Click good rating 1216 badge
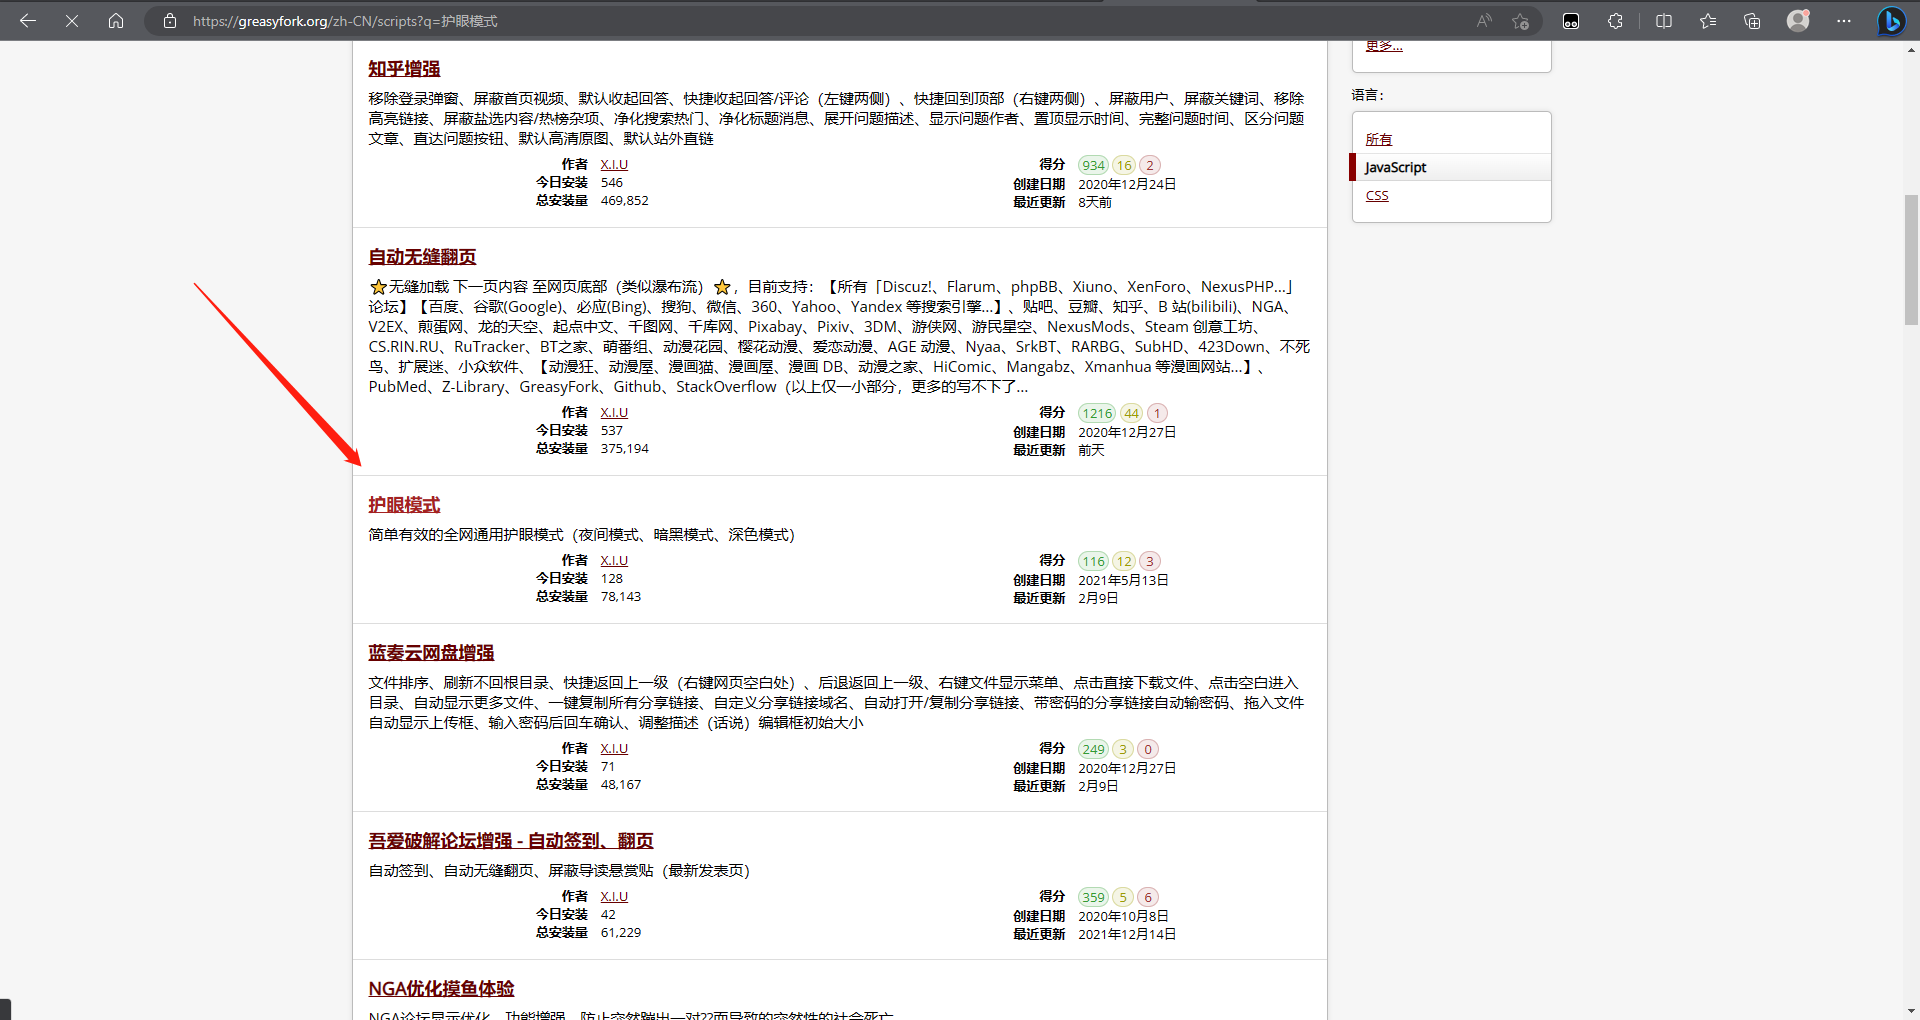Viewport: 1920px width, 1020px height. click(x=1097, y=413)
